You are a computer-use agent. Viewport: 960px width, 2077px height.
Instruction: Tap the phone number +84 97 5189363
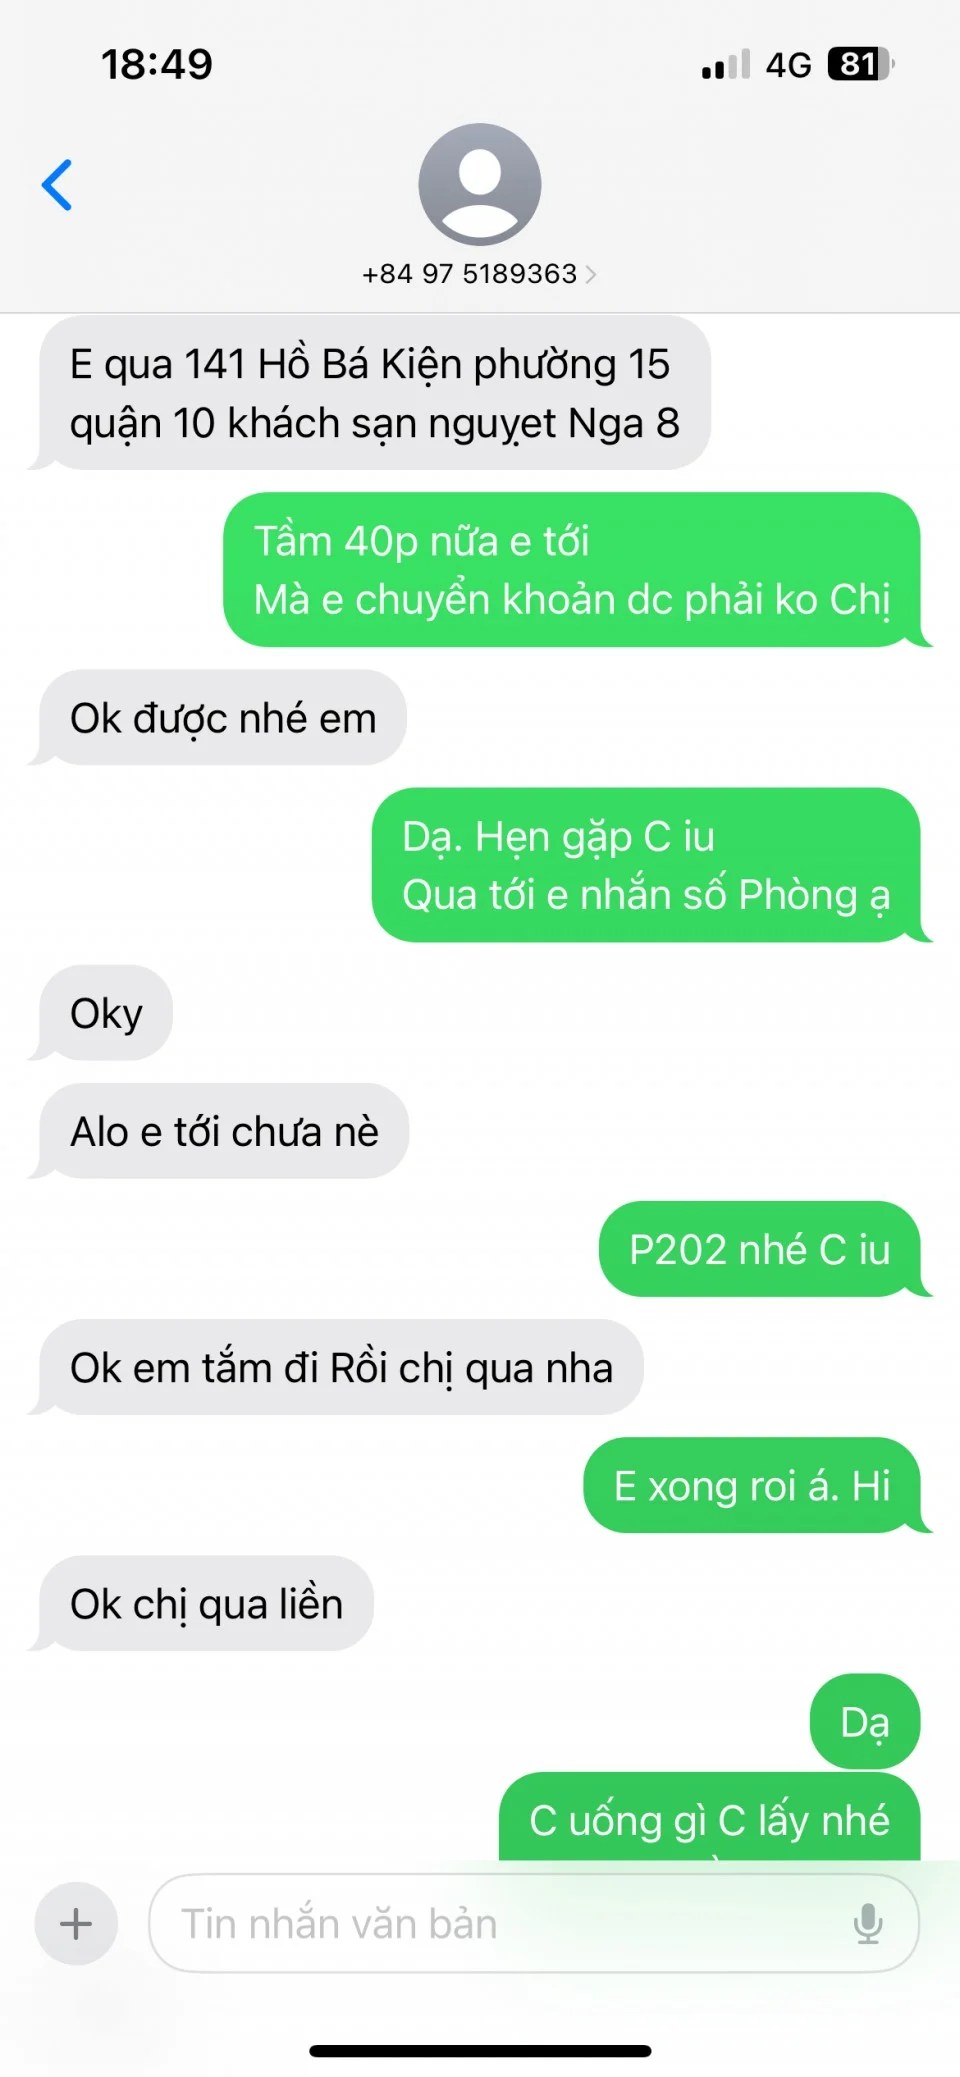click(x=469, y=274)
